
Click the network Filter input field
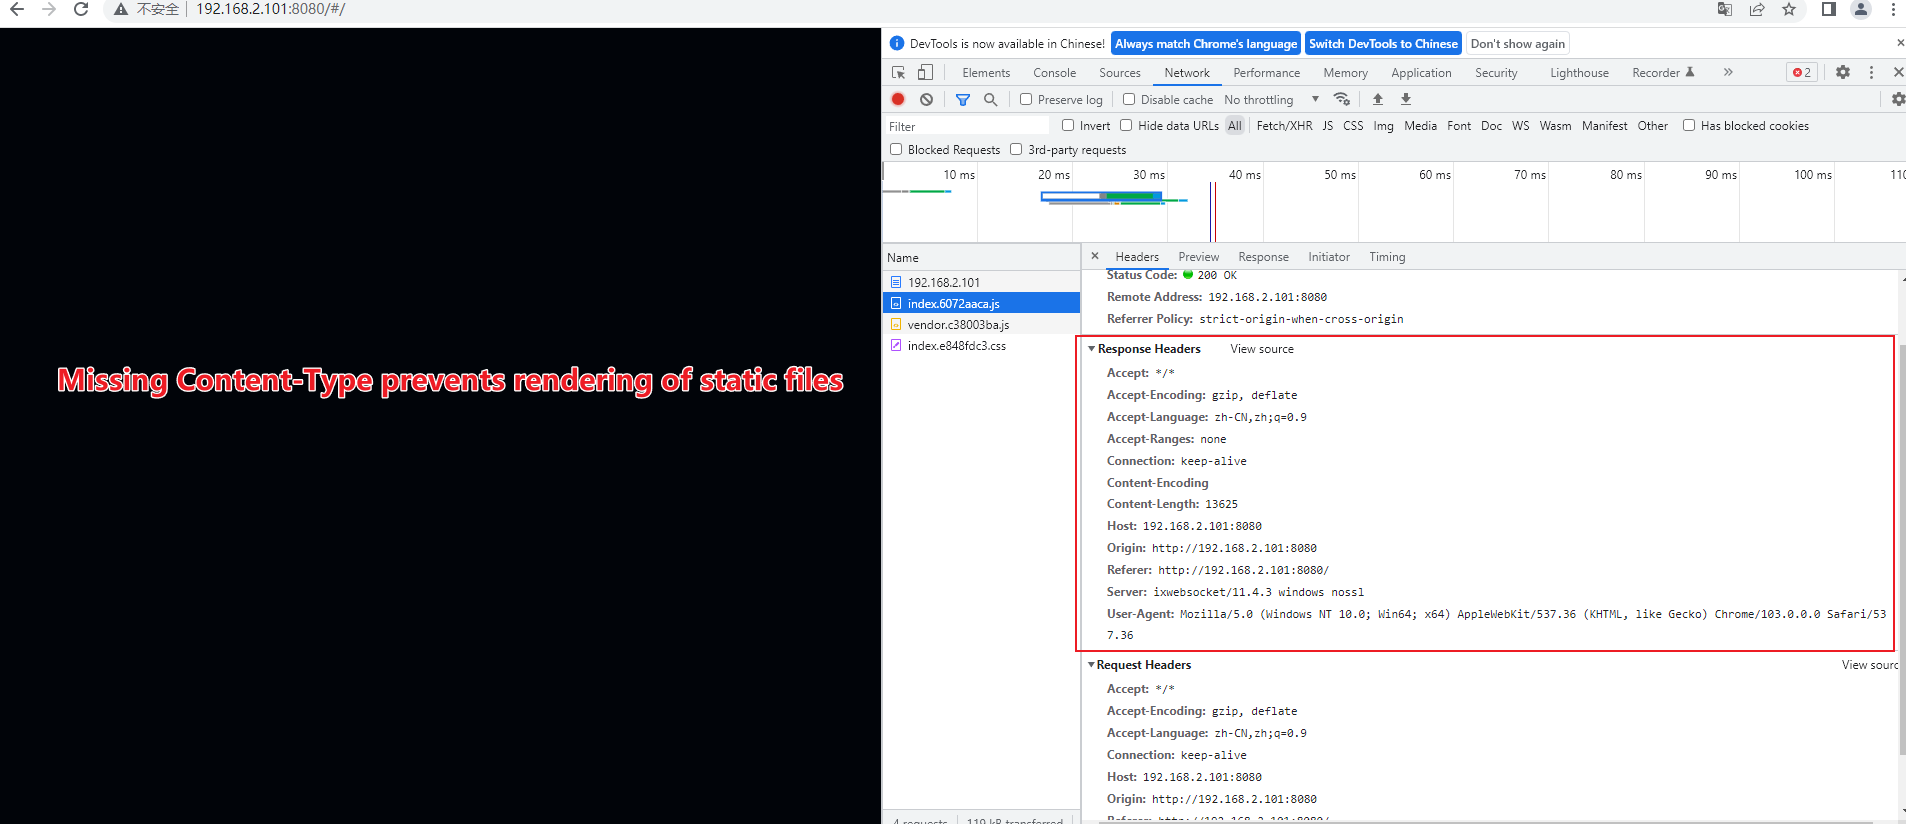coord(967,126)
